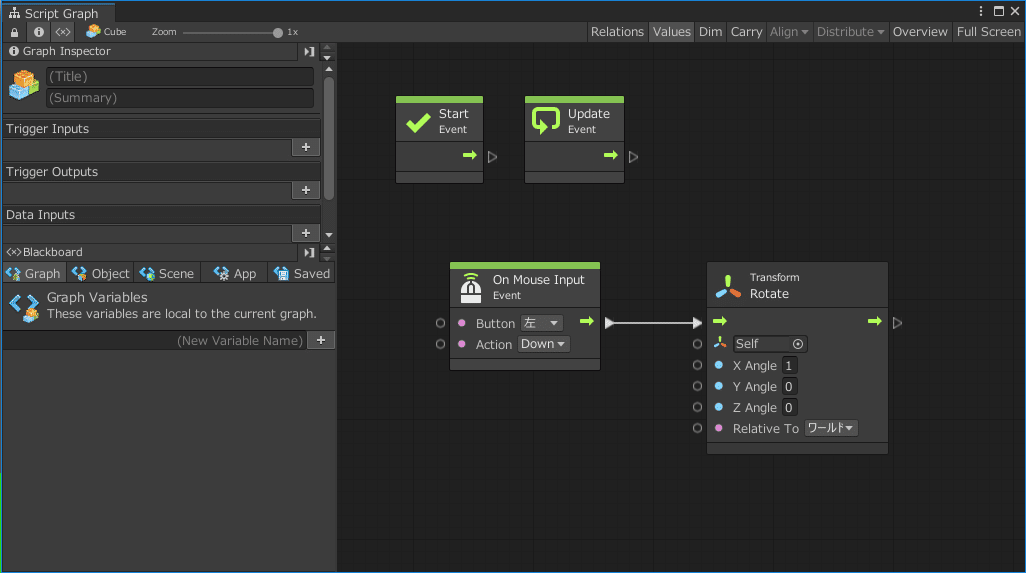
Task: Click the Rotate node green output arrow
Action: pos(875,321)
